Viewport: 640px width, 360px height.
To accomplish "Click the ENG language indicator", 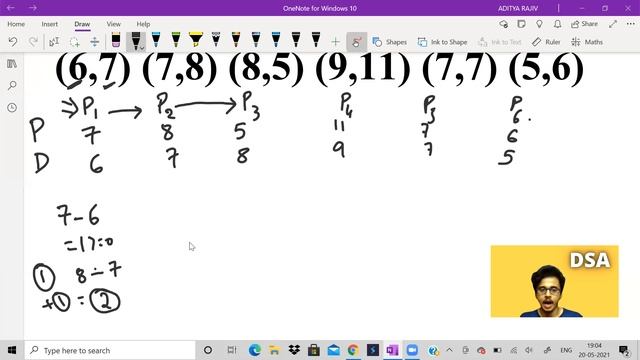I will [x=566, y=350].
